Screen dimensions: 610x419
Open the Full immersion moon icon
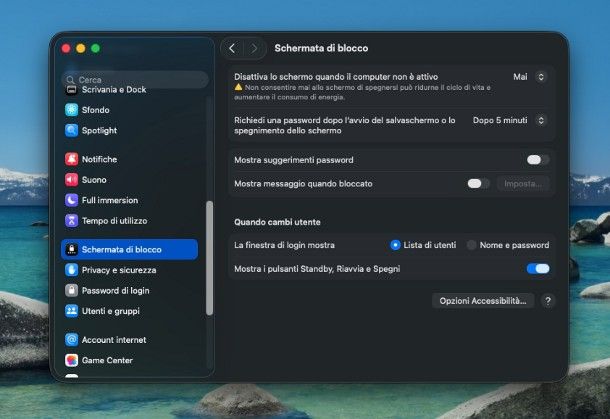[x=72, y=200]
